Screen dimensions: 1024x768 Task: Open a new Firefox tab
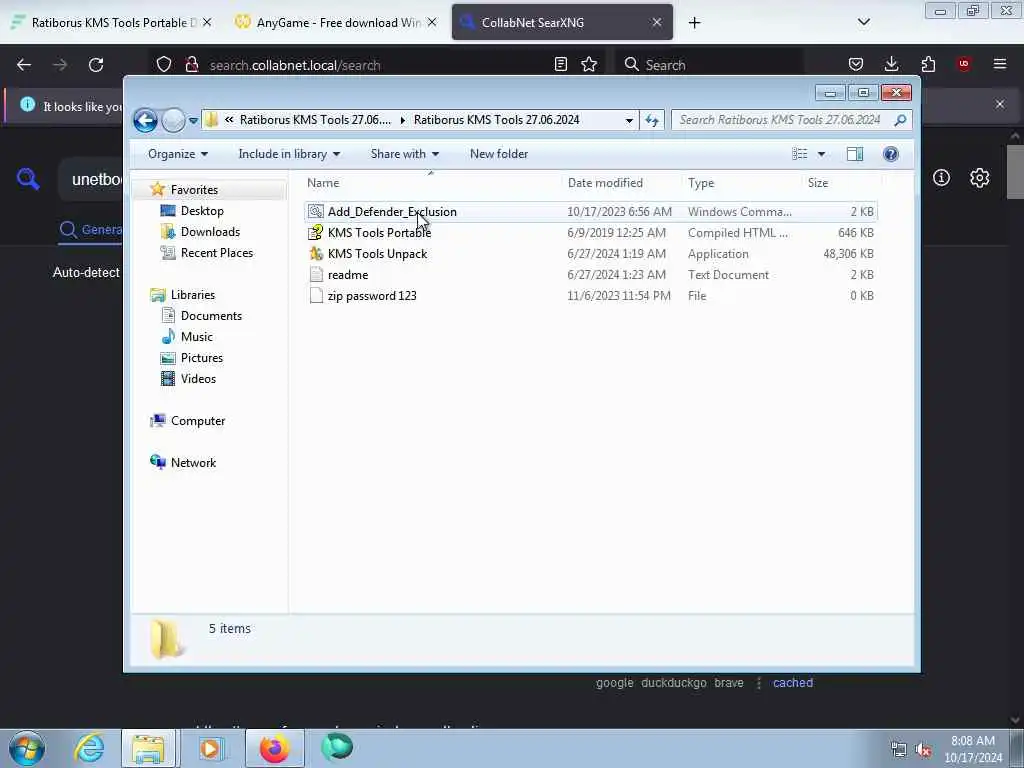[x=694, y=23]
